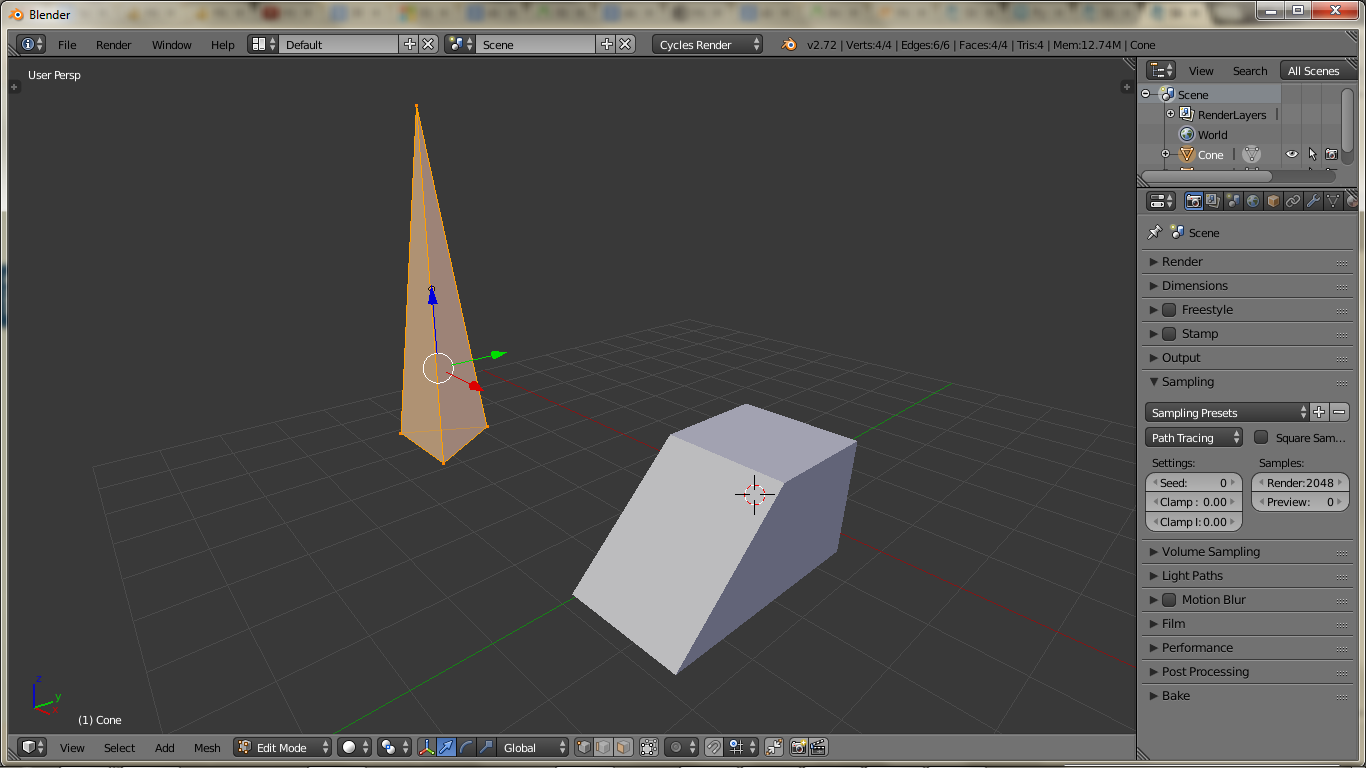Expand the Cone item in outliner
The height and width of the screenshot is (768, 1366).
click(1165, 154)
